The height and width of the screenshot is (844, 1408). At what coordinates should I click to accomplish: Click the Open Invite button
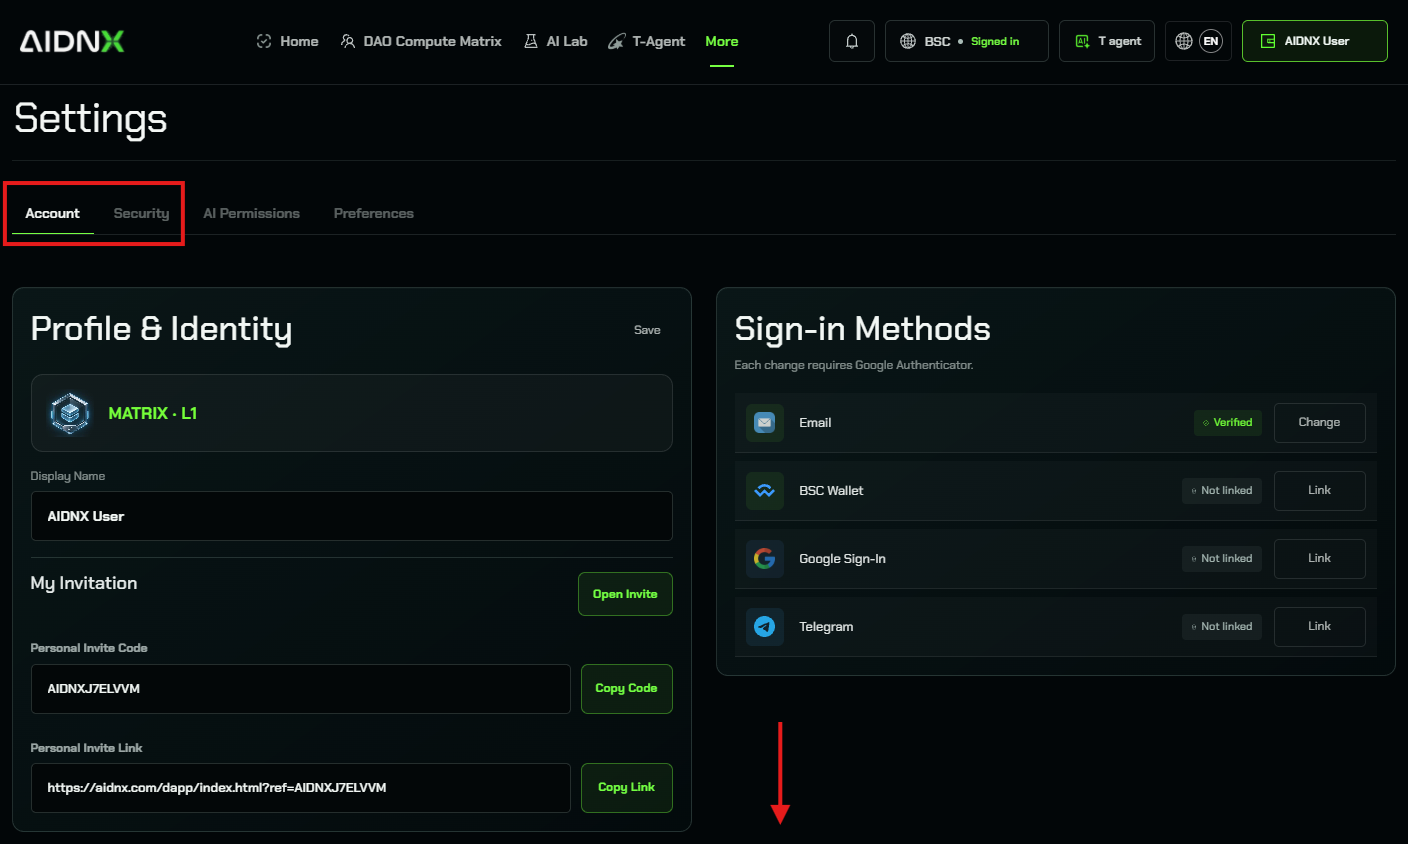pyautogui.click(x=625, y=594)
